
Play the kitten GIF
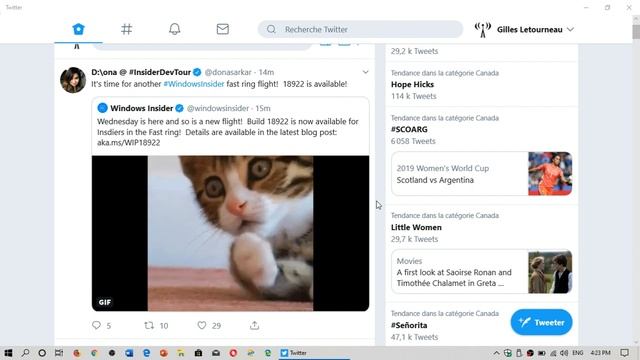pos(230,233)
